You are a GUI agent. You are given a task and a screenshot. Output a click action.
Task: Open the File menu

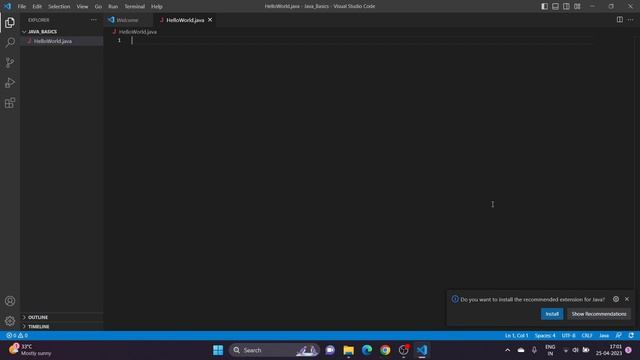click(22, 6)
